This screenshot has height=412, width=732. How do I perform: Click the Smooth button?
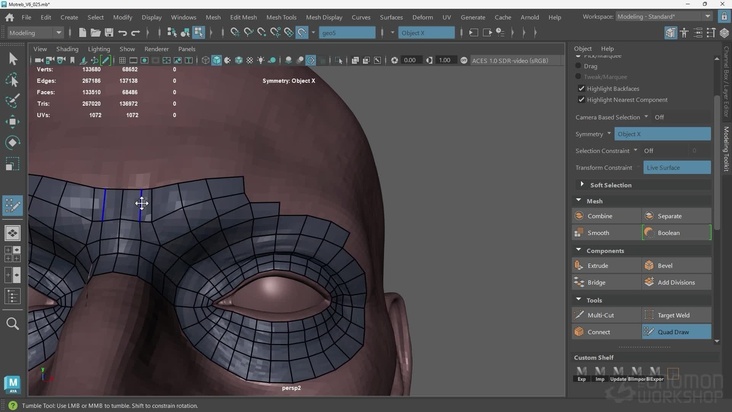click(606, 233)
